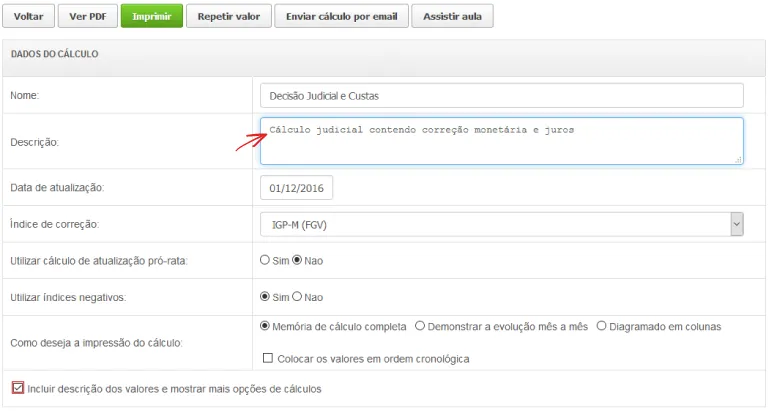The image size is (771, 411).
Task: Select Demonstrar a evolução mês a mês
Action: [420, 326]
